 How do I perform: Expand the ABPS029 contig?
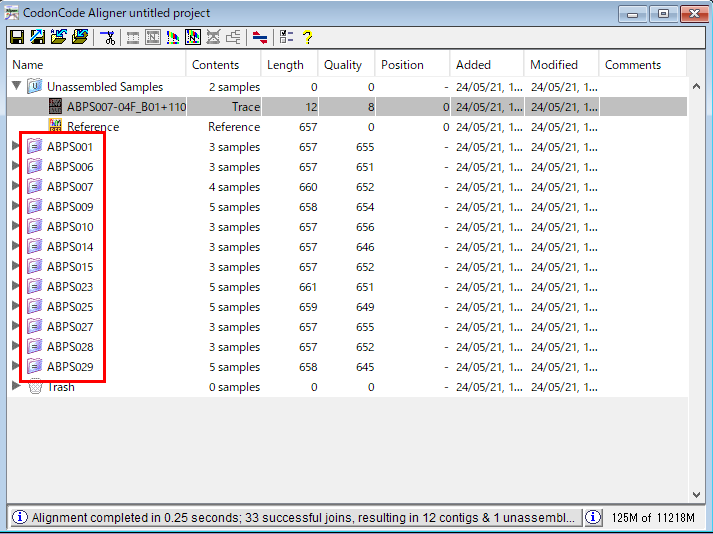(x=16, y=367)
